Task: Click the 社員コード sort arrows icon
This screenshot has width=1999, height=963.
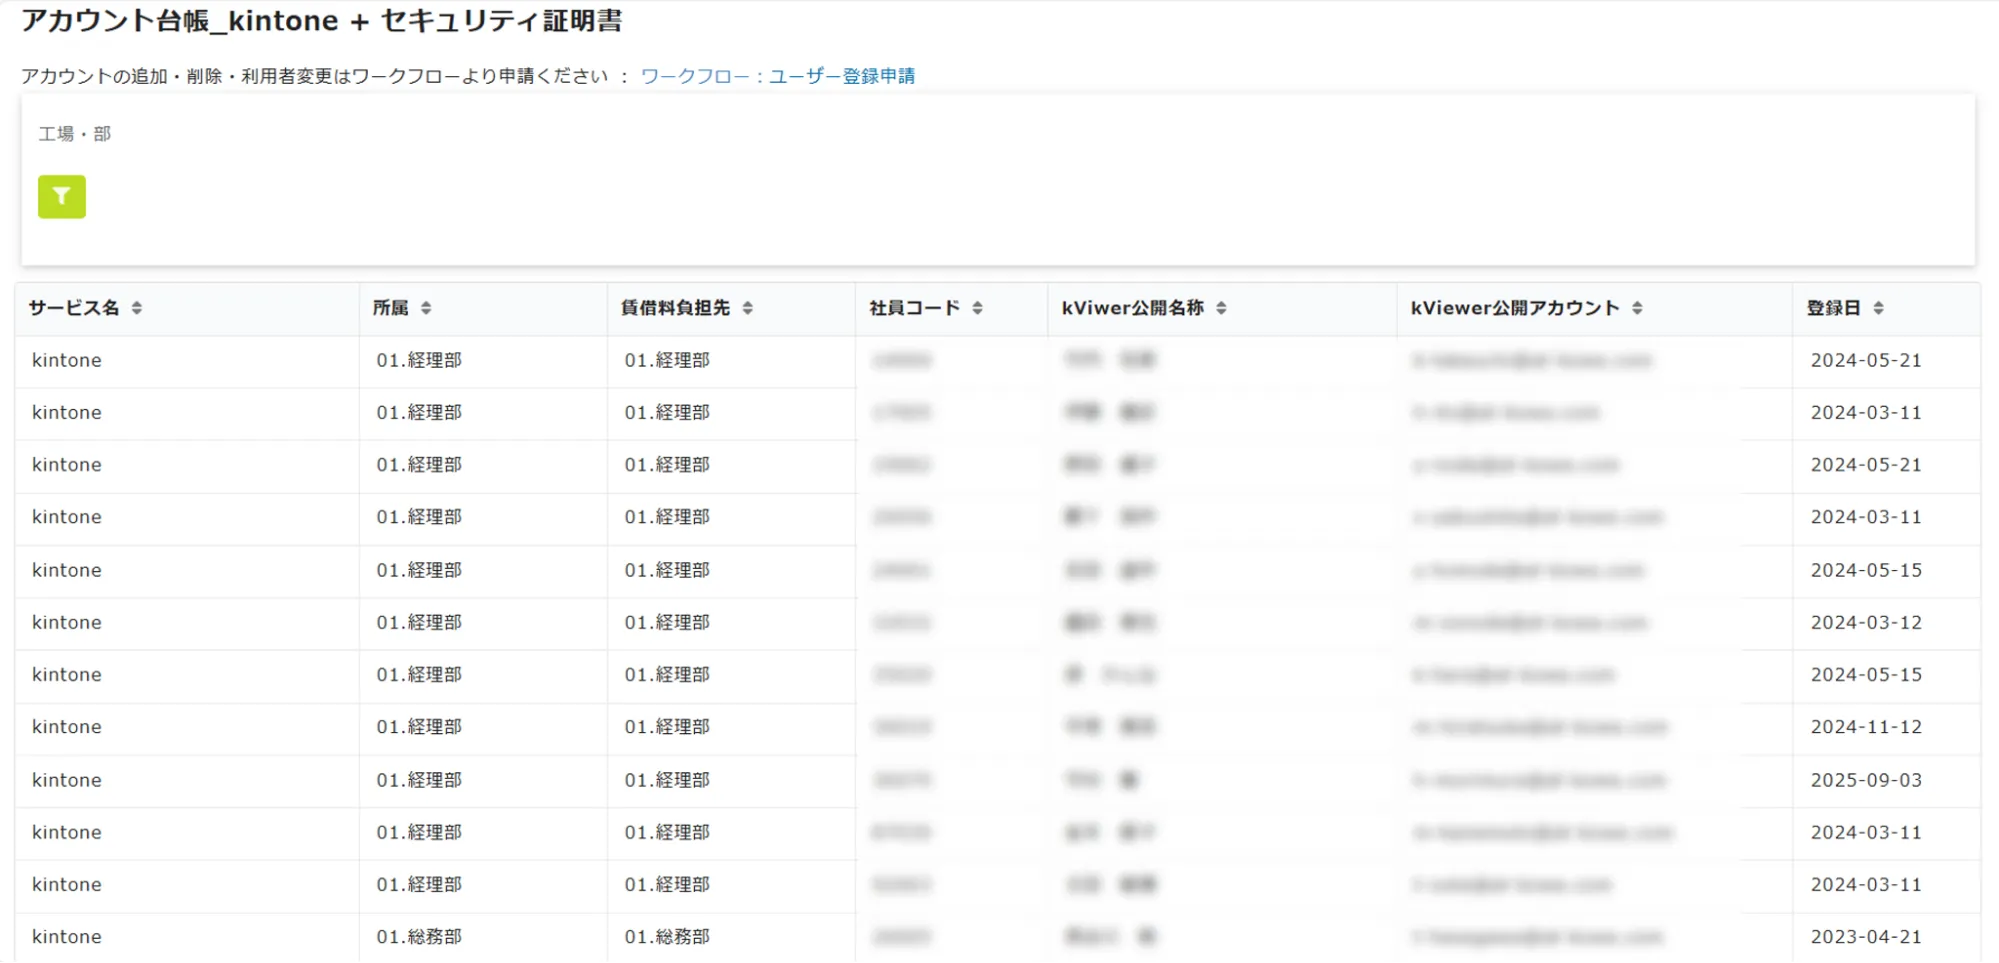Action: [x=977, y=308]
